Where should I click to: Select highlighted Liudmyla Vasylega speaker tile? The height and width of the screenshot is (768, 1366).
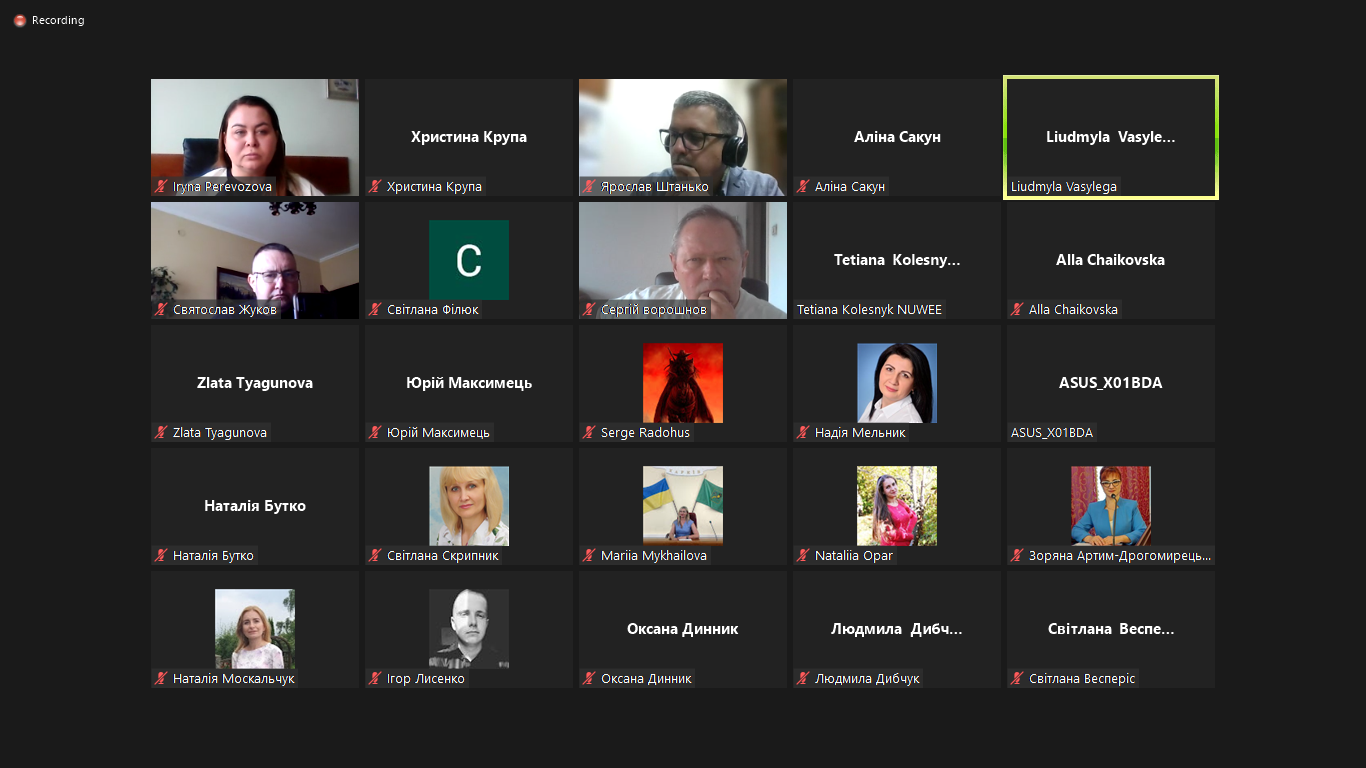point(1110,137)
